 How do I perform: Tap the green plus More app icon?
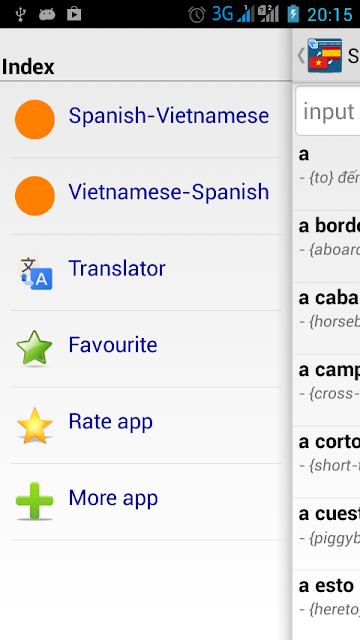click(x=35, y=501)
